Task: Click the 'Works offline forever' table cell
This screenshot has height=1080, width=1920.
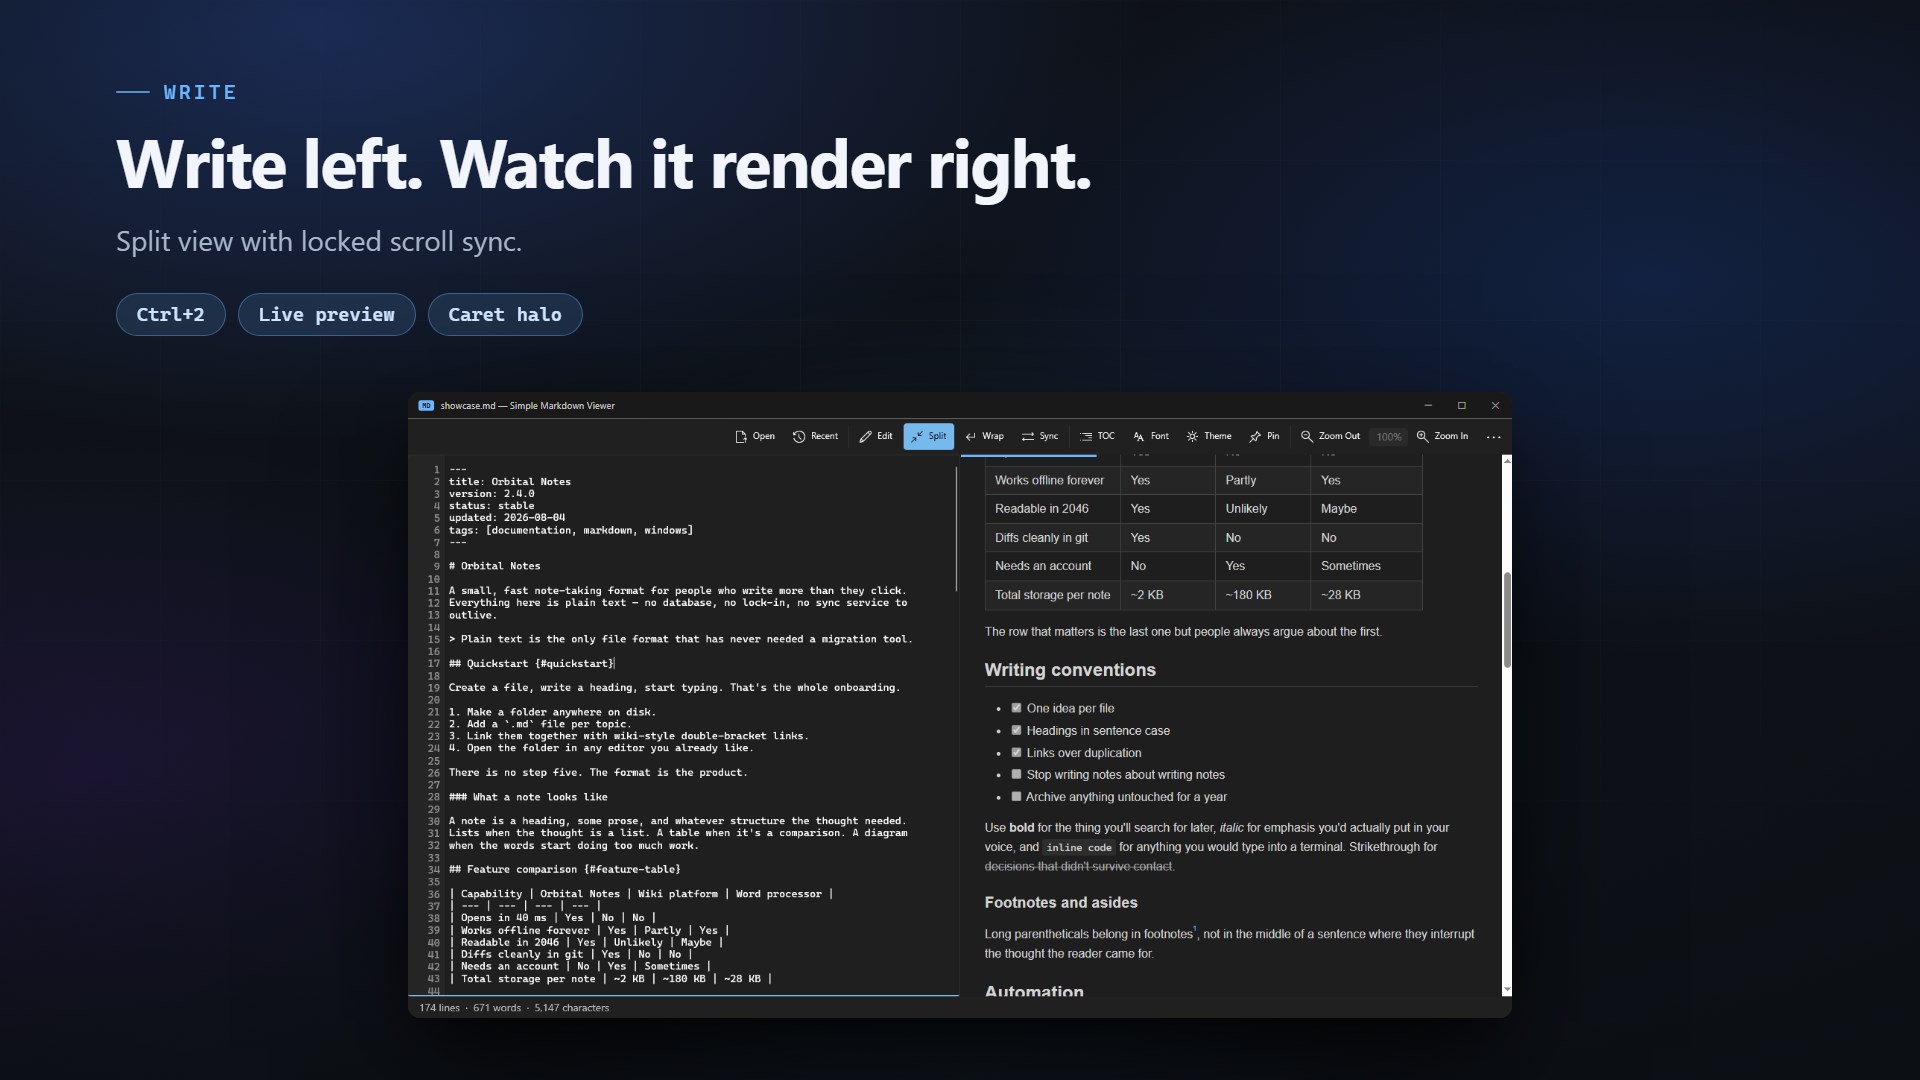Action: [x=1052, y=480]
